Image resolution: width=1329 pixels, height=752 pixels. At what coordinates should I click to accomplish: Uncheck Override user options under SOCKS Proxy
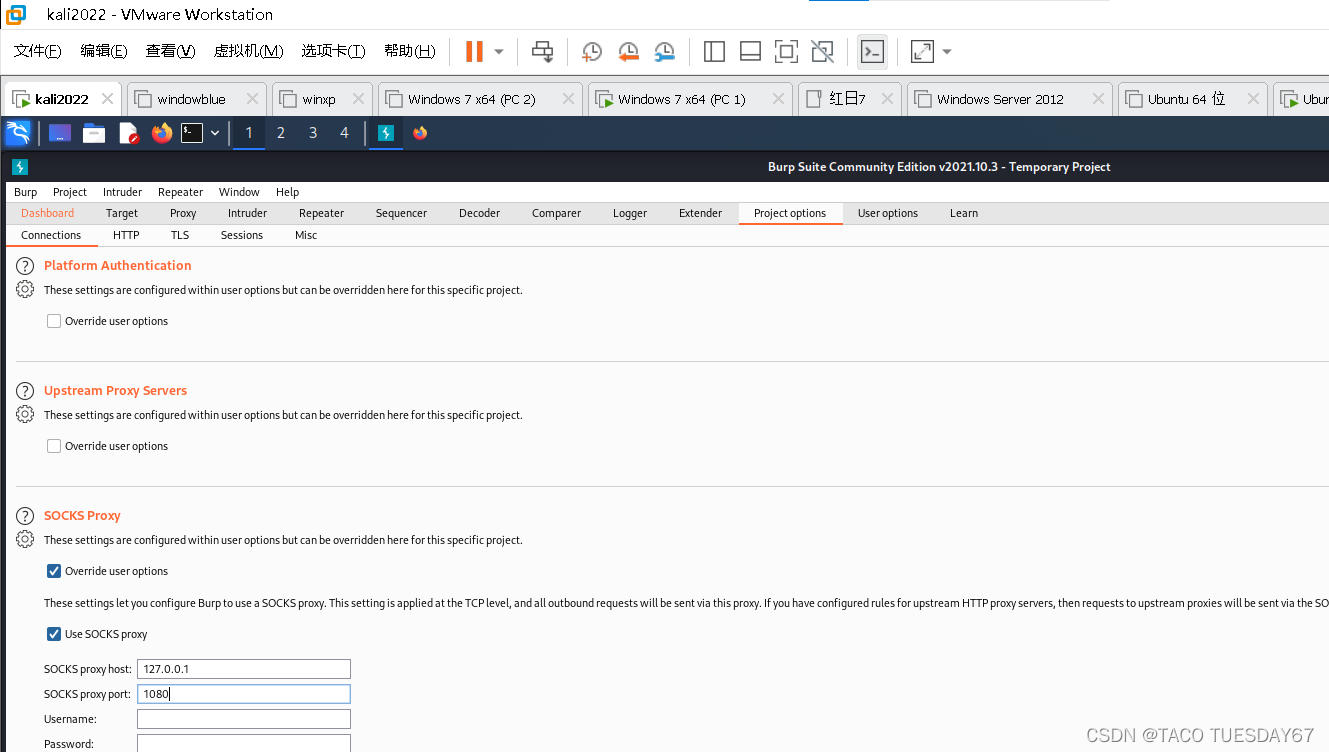54,571
